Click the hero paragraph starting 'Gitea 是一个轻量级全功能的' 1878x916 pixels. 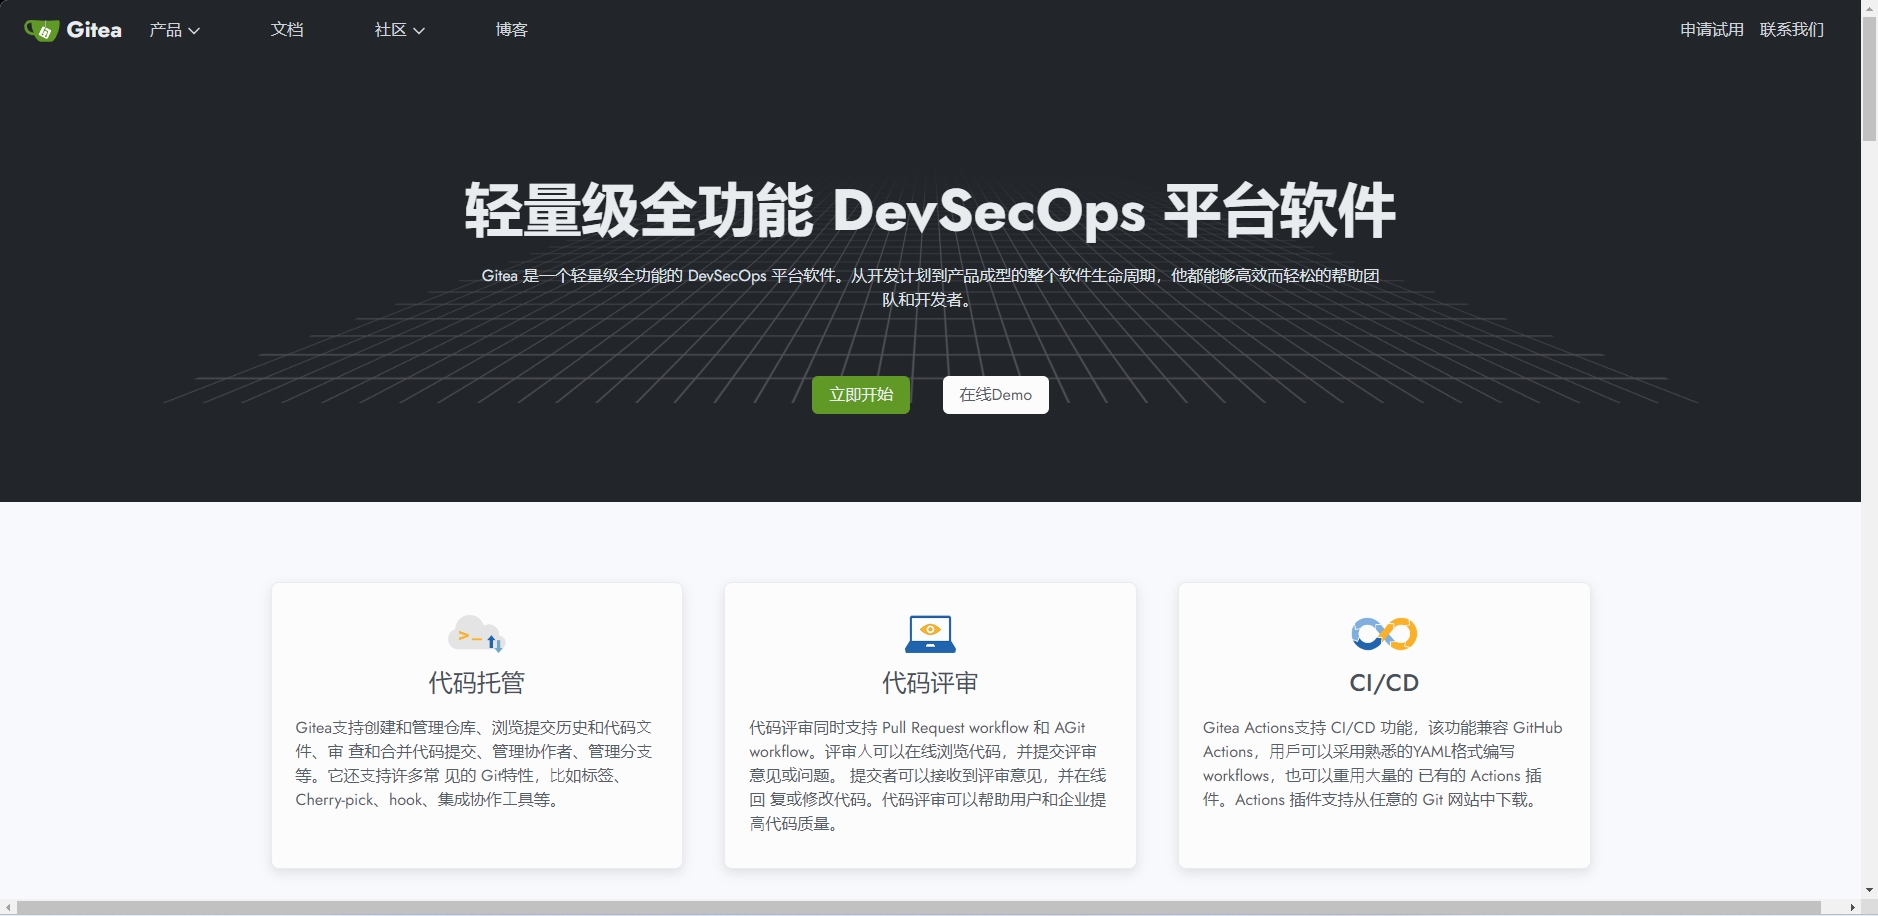coord(930,287)
